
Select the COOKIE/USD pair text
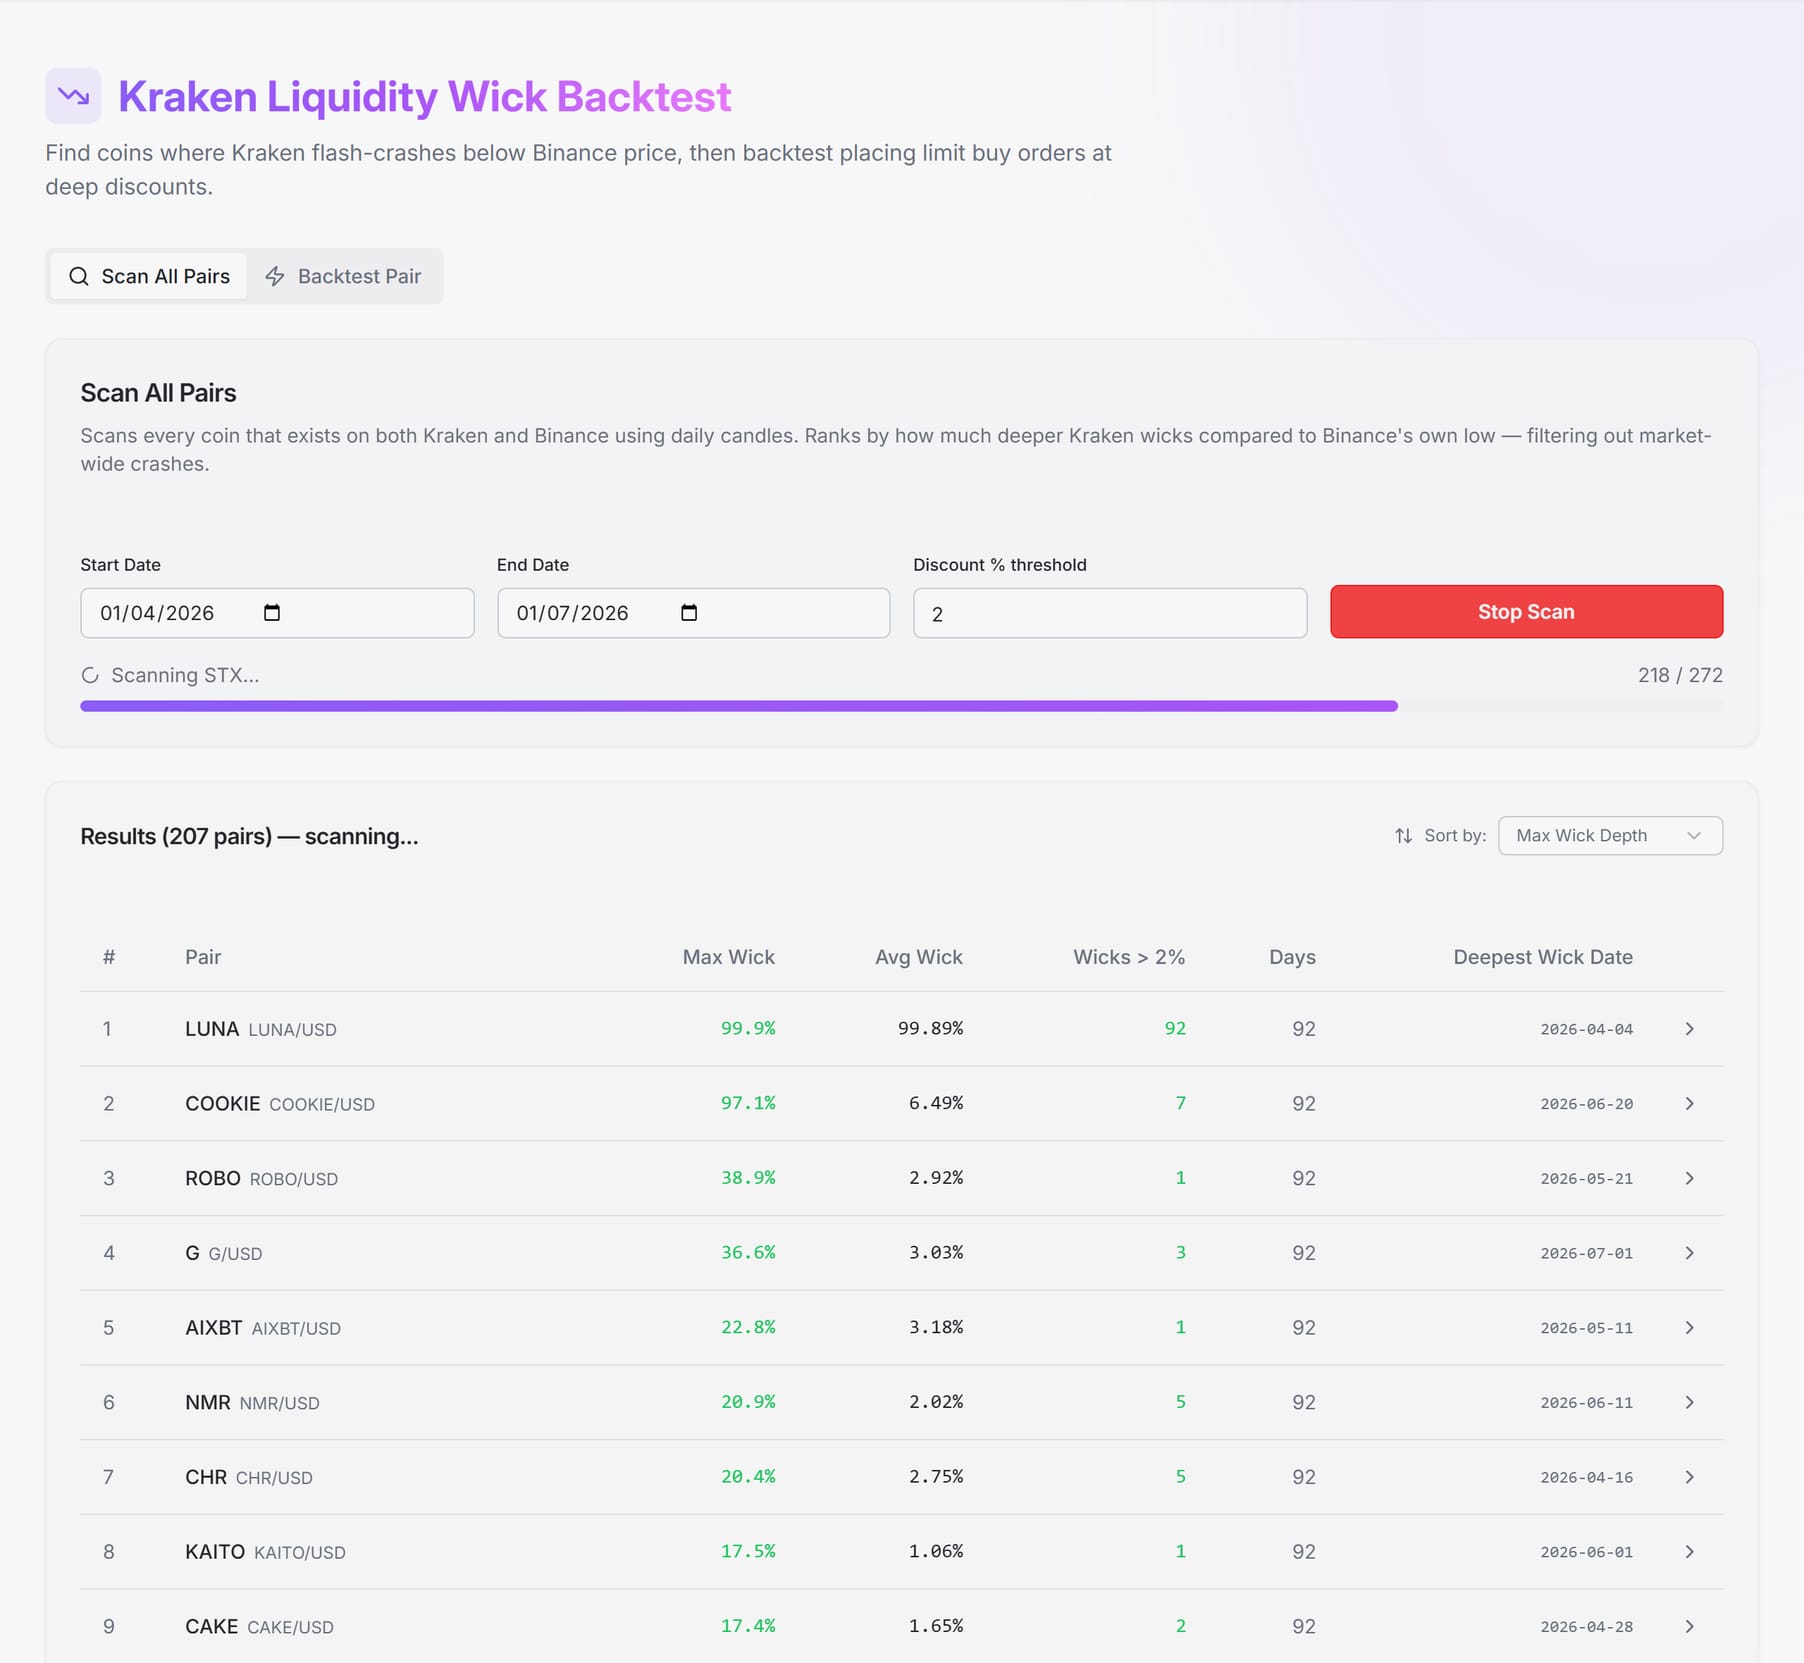click(322, 1105)
